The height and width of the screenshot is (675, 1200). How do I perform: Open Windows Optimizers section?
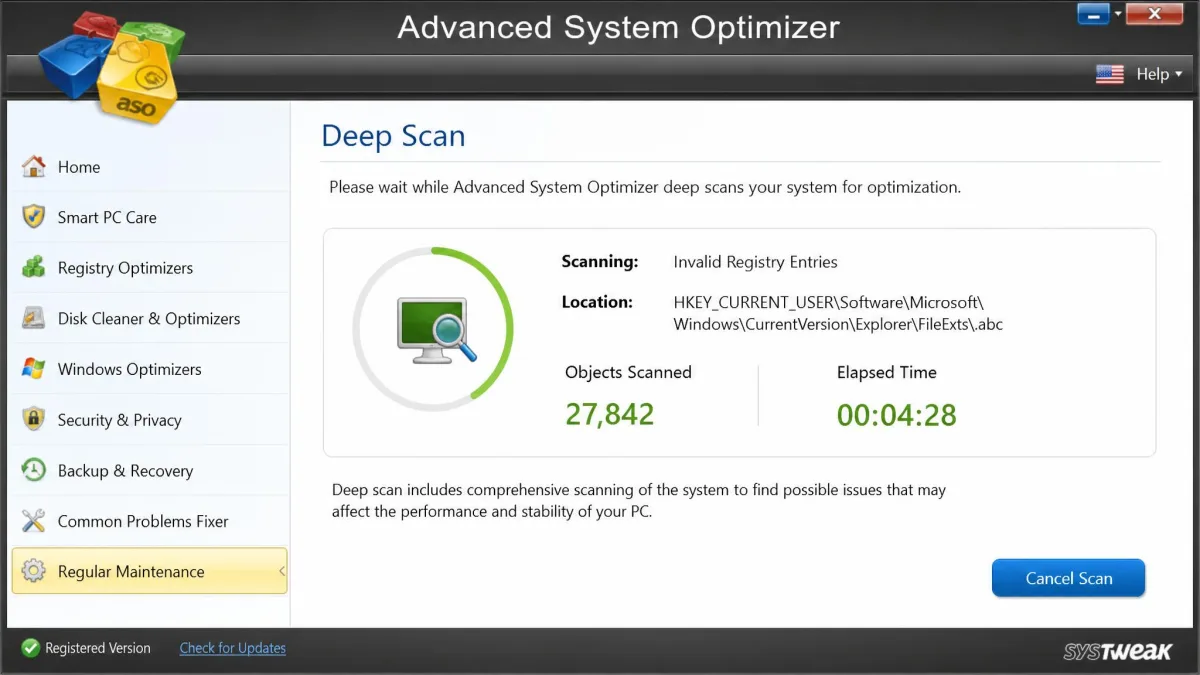click(150, 369)
